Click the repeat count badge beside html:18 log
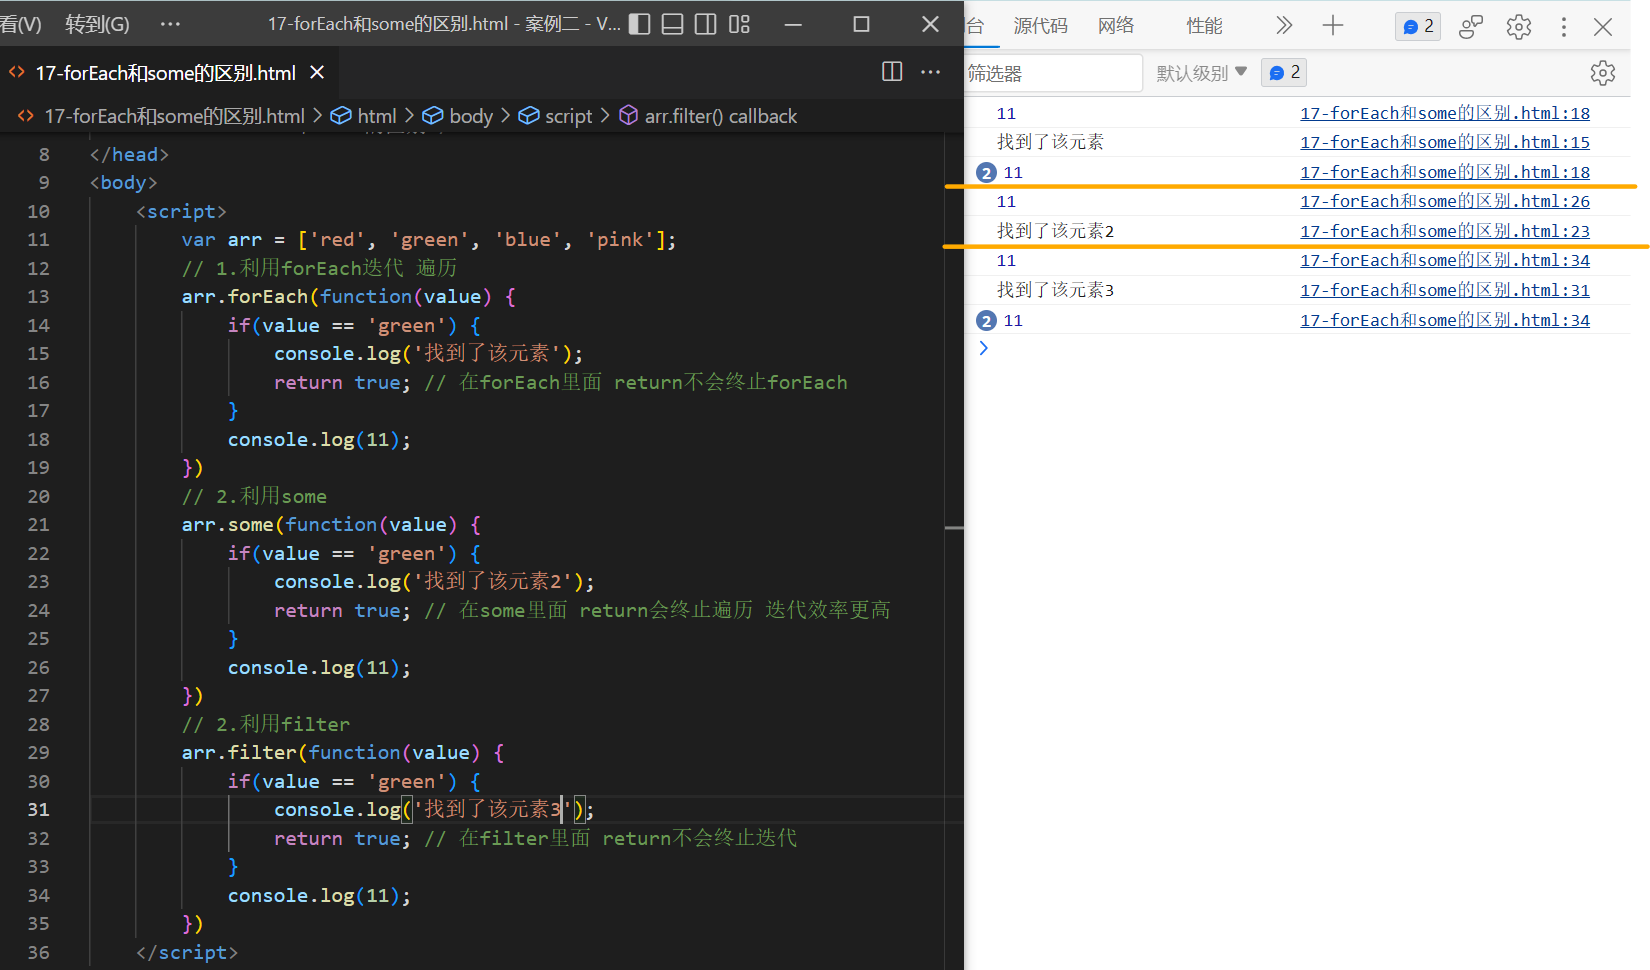 tap(986, 173)
